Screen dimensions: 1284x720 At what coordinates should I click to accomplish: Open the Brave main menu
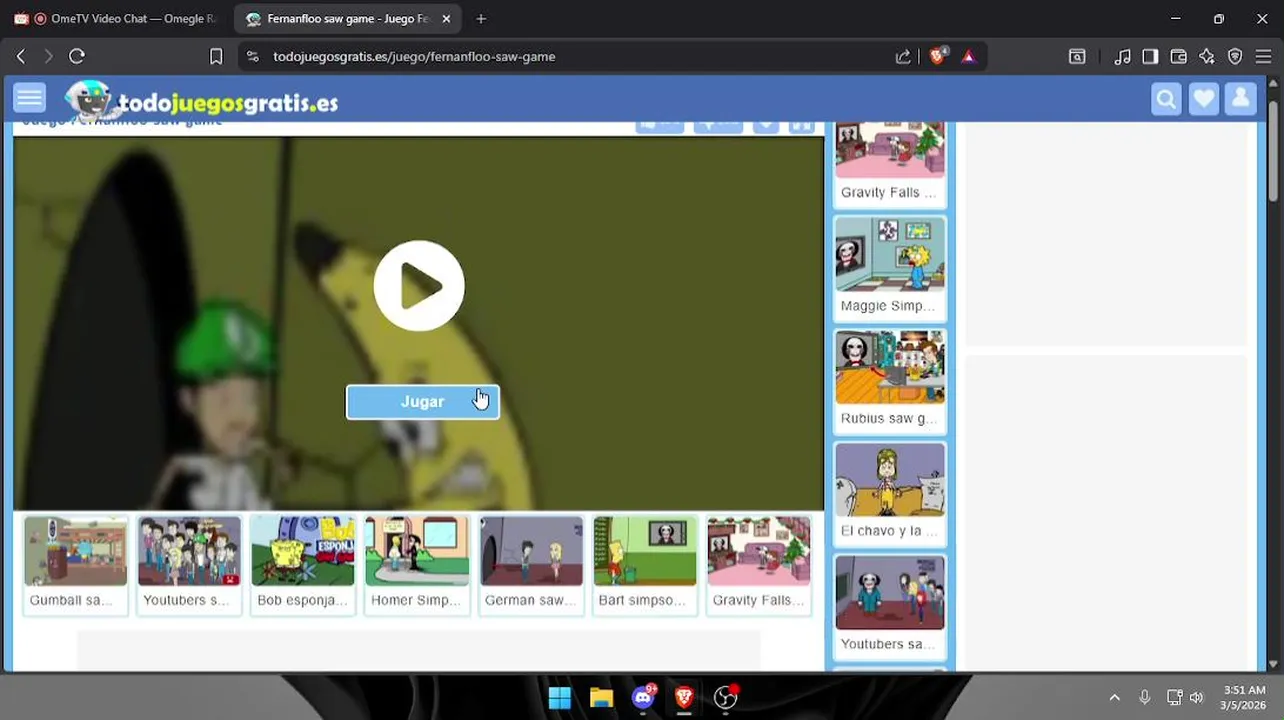click(x=1264, y=57)
